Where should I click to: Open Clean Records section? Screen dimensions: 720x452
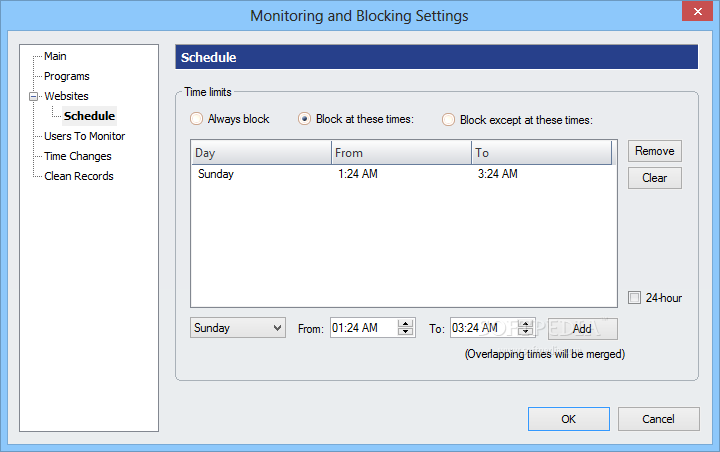point(79,176)
